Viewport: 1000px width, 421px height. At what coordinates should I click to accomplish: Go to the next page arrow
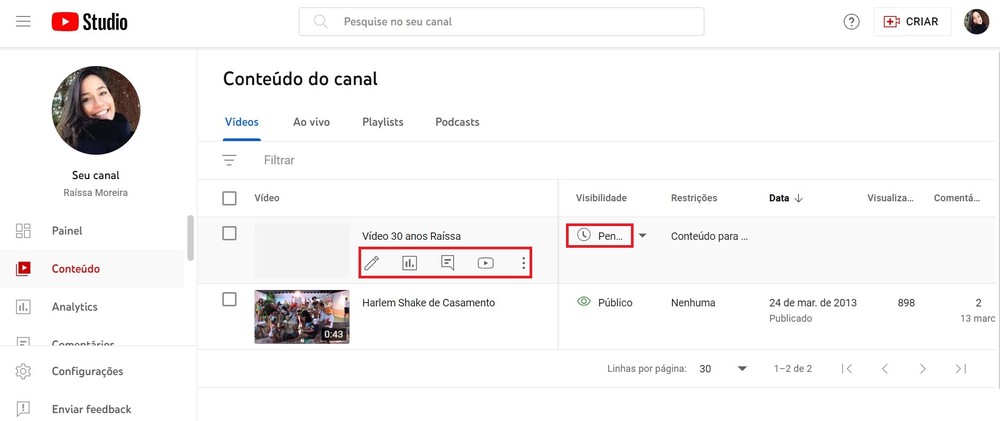923,369
